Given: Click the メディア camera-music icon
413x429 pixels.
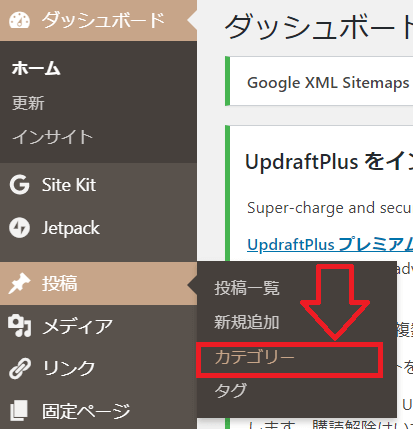Looking at the screenshot, I should pyautogui.click(x=20, y=326).
